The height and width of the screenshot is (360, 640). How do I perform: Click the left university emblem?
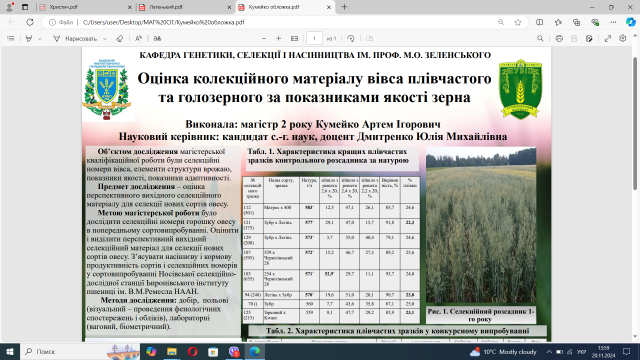tap(107, 89)
